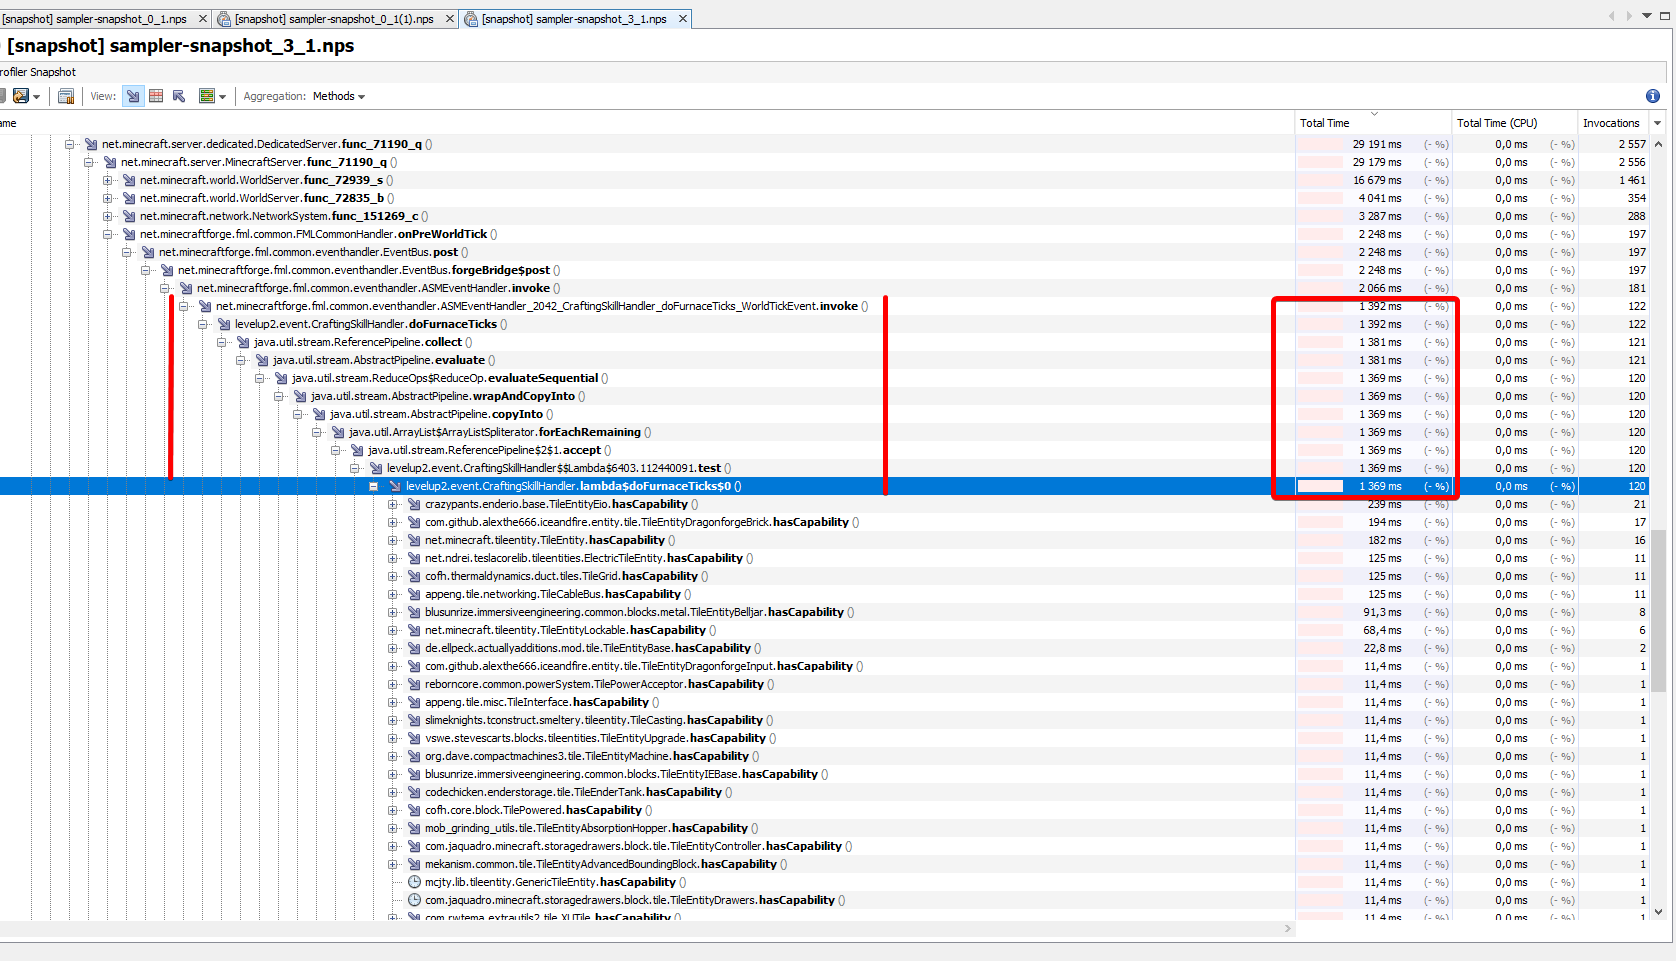Viewport: 1676px width, 961px height.
Task: Collapse the EventBus.post node
Action: [127, 252]
